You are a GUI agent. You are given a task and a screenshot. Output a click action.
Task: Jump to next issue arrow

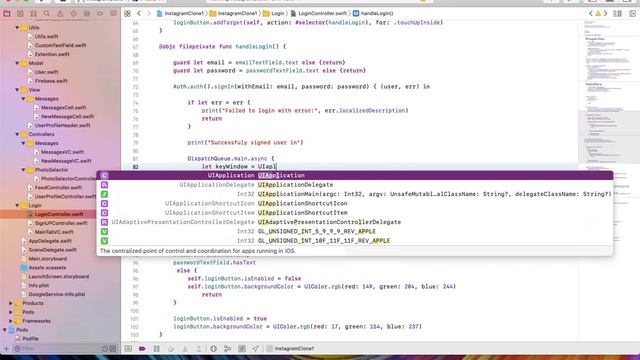[x=606, y=13]
